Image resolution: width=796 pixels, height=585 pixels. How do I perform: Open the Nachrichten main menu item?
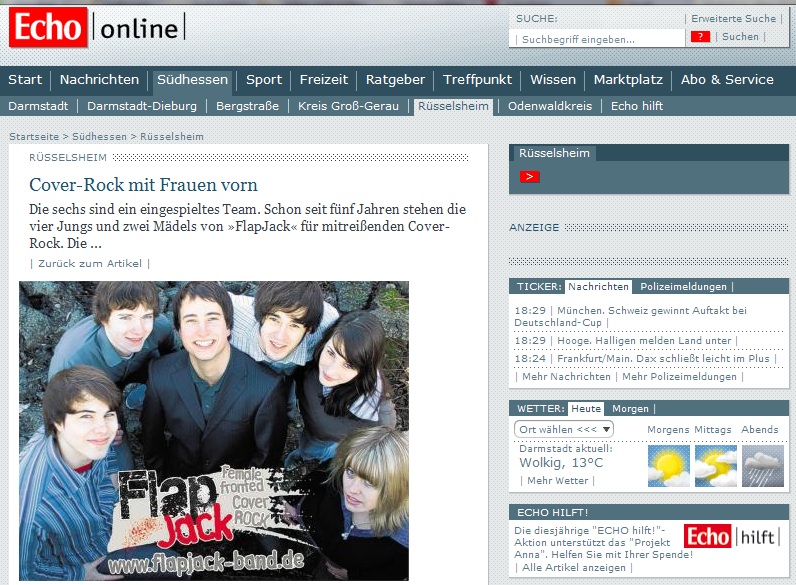point(99,80)
